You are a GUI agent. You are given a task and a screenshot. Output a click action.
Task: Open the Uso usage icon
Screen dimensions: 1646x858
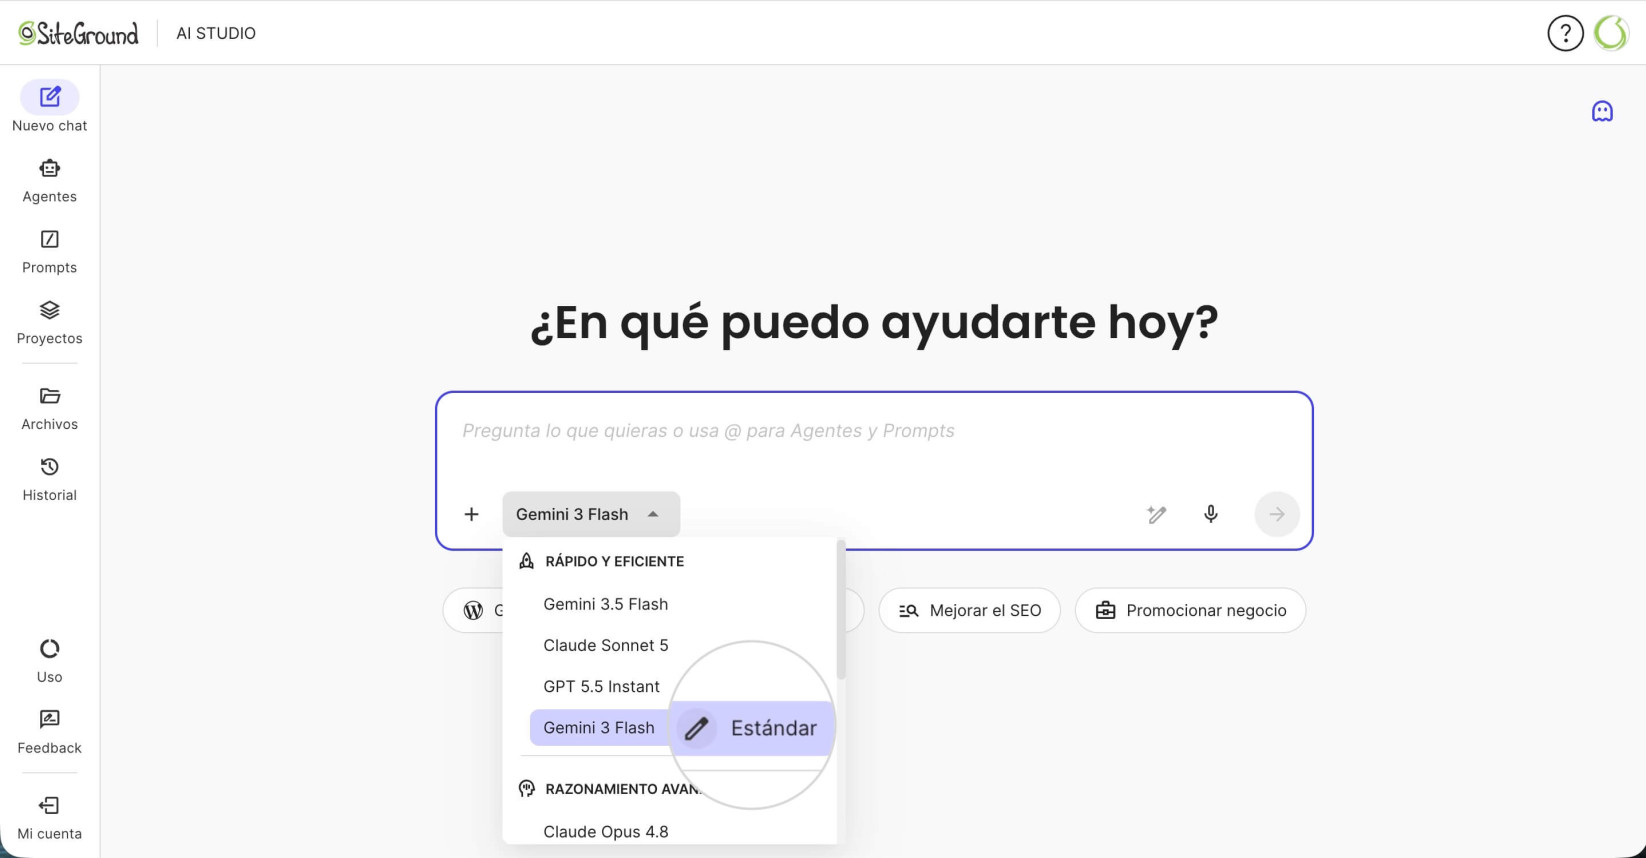(x=50, y=649)
